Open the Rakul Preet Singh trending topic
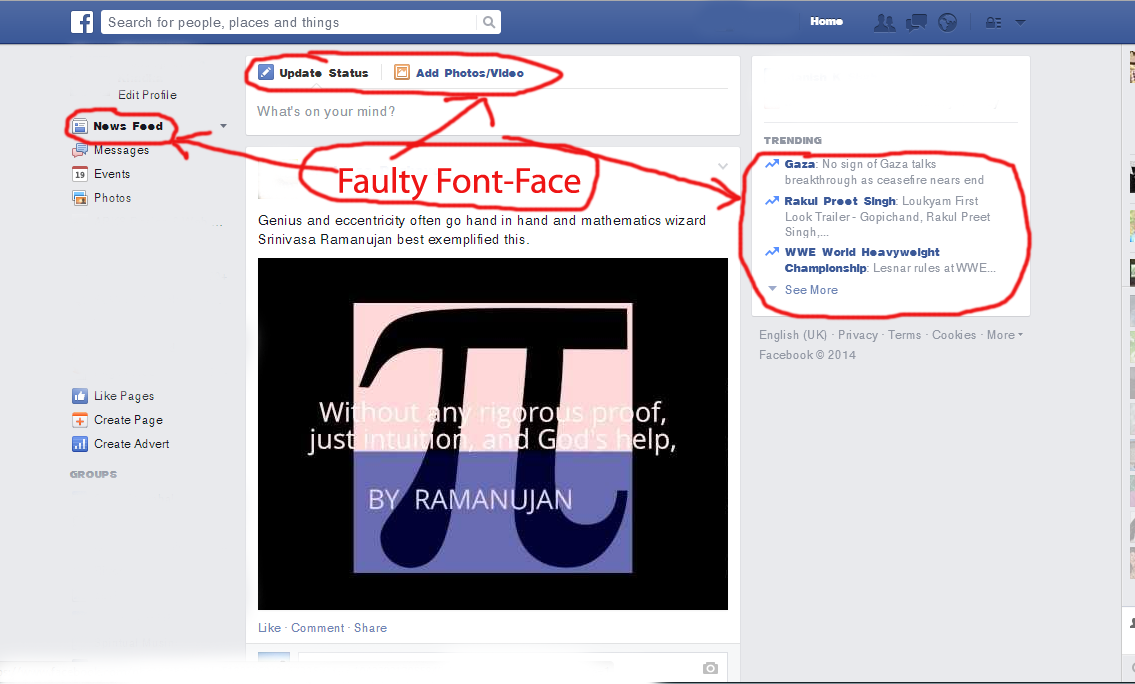The image size is (1135, 684). point(840,201)
